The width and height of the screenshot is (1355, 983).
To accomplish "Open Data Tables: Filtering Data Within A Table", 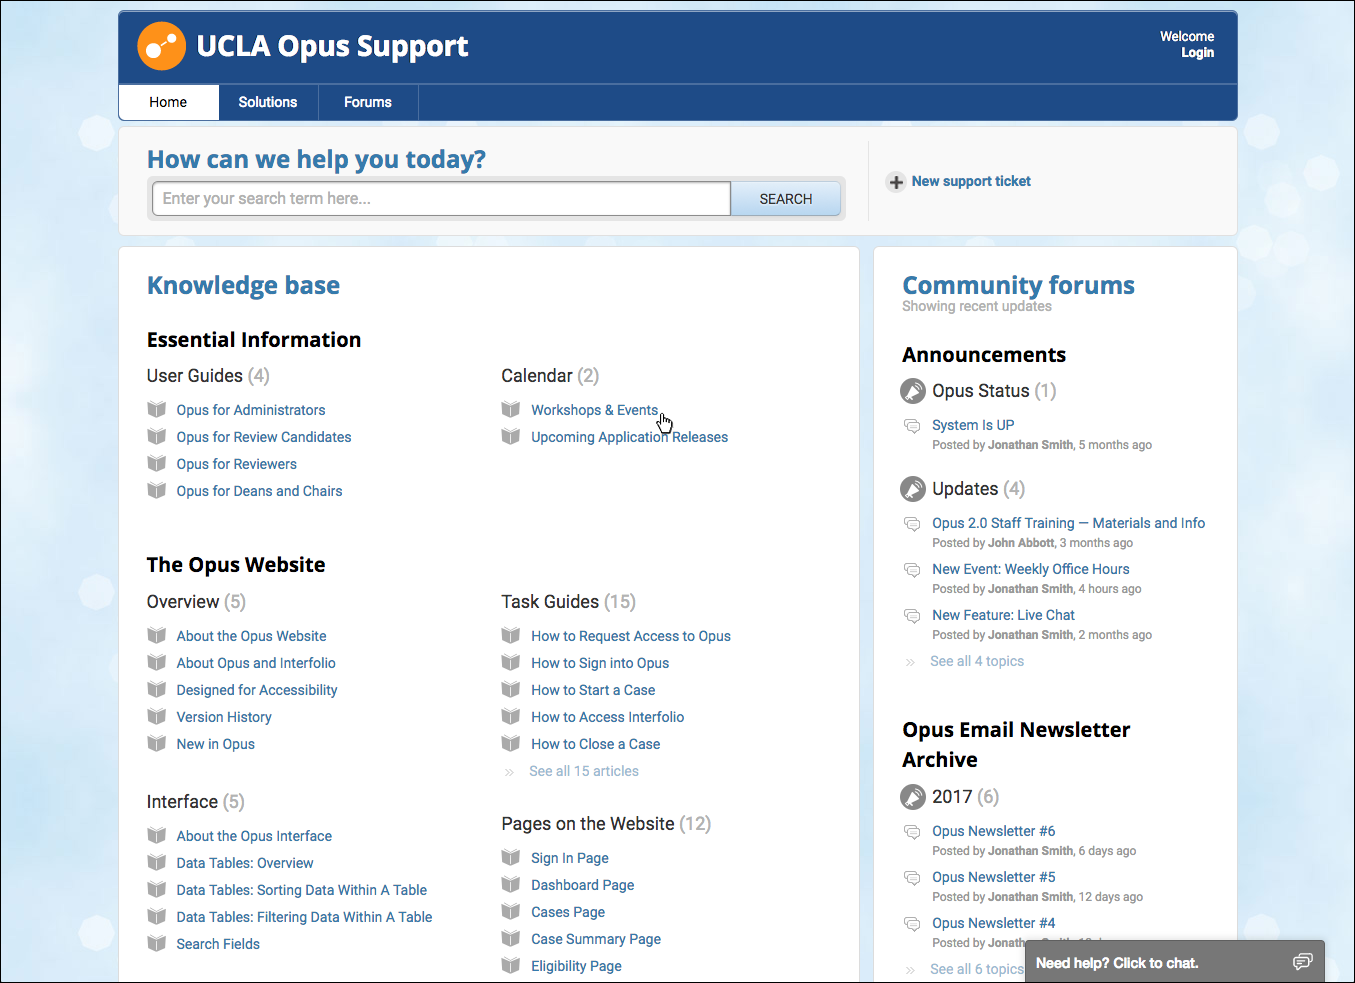I will [x=305, y=917].
